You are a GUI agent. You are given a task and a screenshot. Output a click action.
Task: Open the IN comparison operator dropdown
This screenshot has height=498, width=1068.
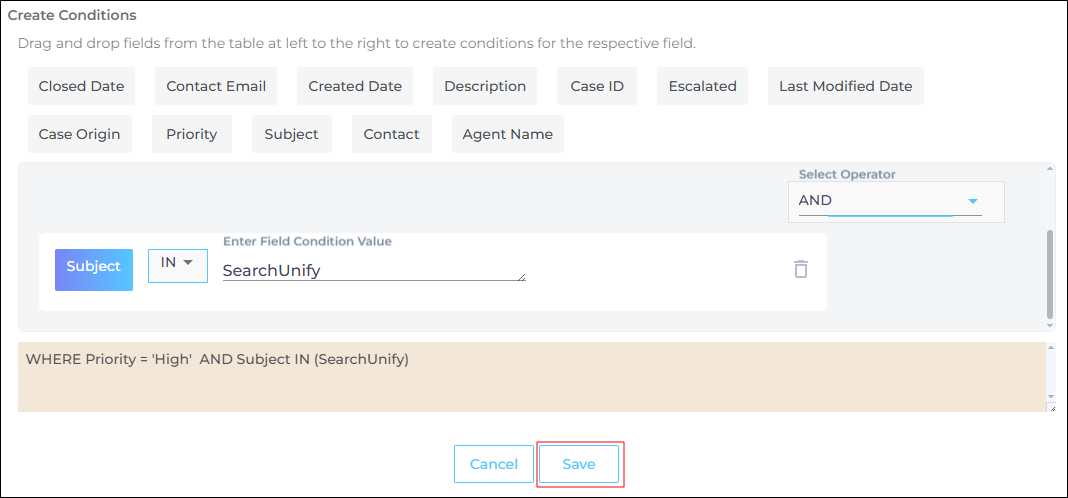(178, 265)
